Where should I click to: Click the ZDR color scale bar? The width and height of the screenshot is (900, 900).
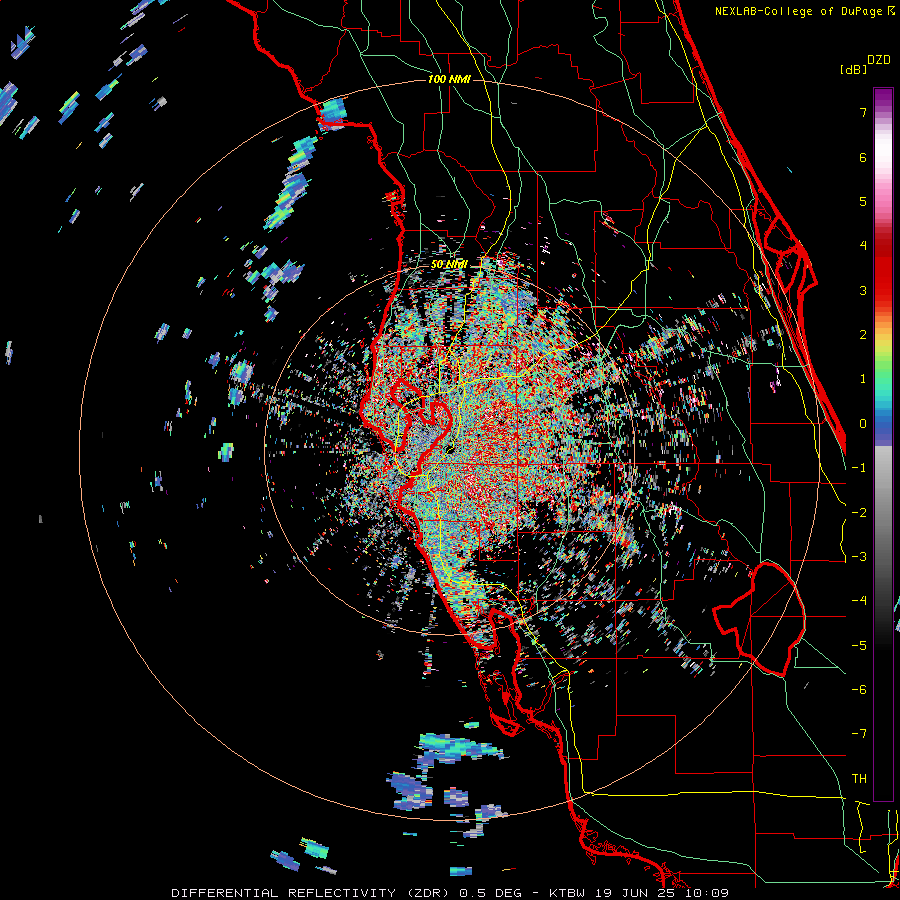[883, 444]
